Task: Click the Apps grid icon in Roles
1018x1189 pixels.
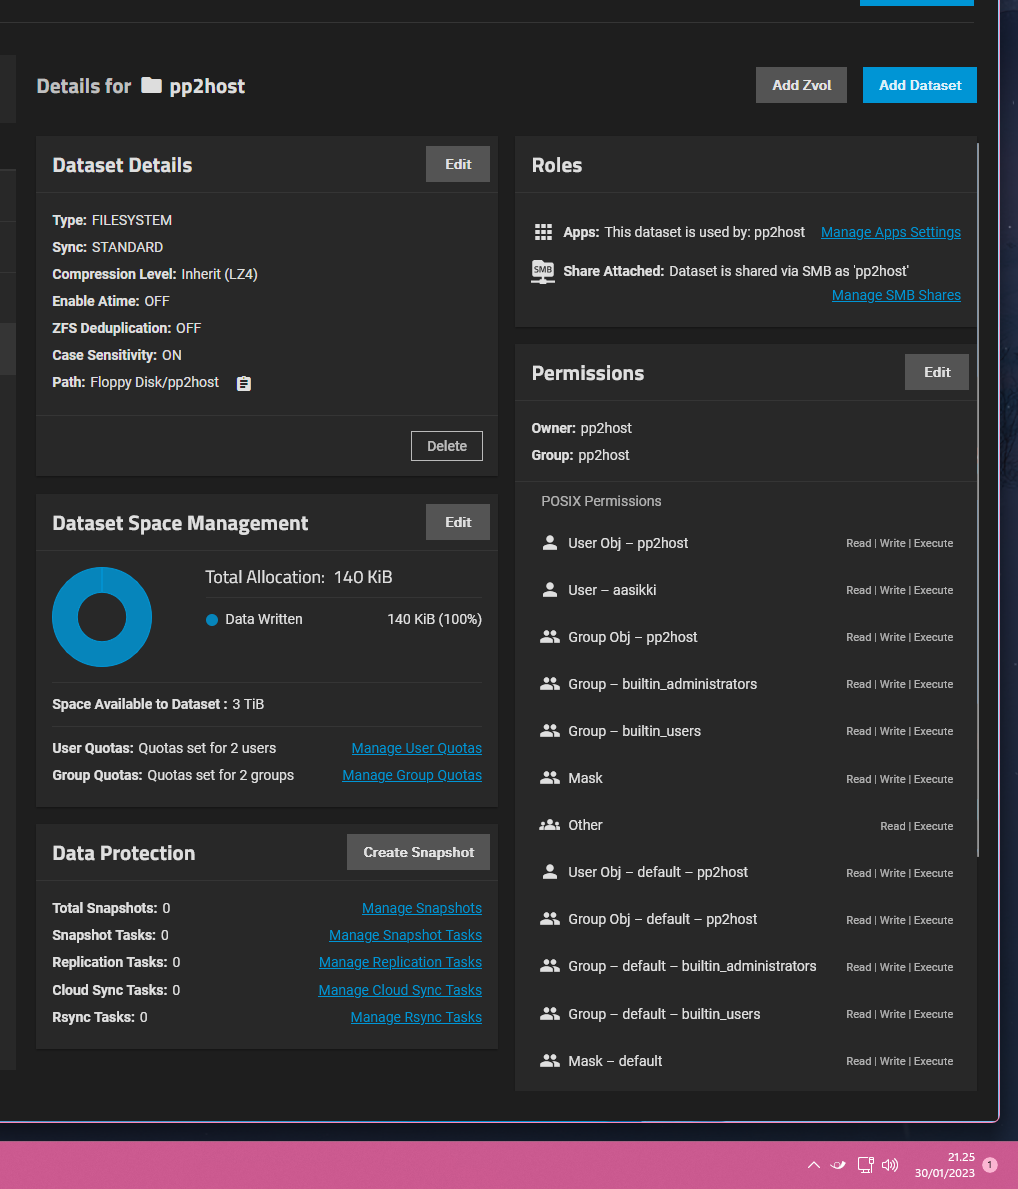Action: coord(543,232)
